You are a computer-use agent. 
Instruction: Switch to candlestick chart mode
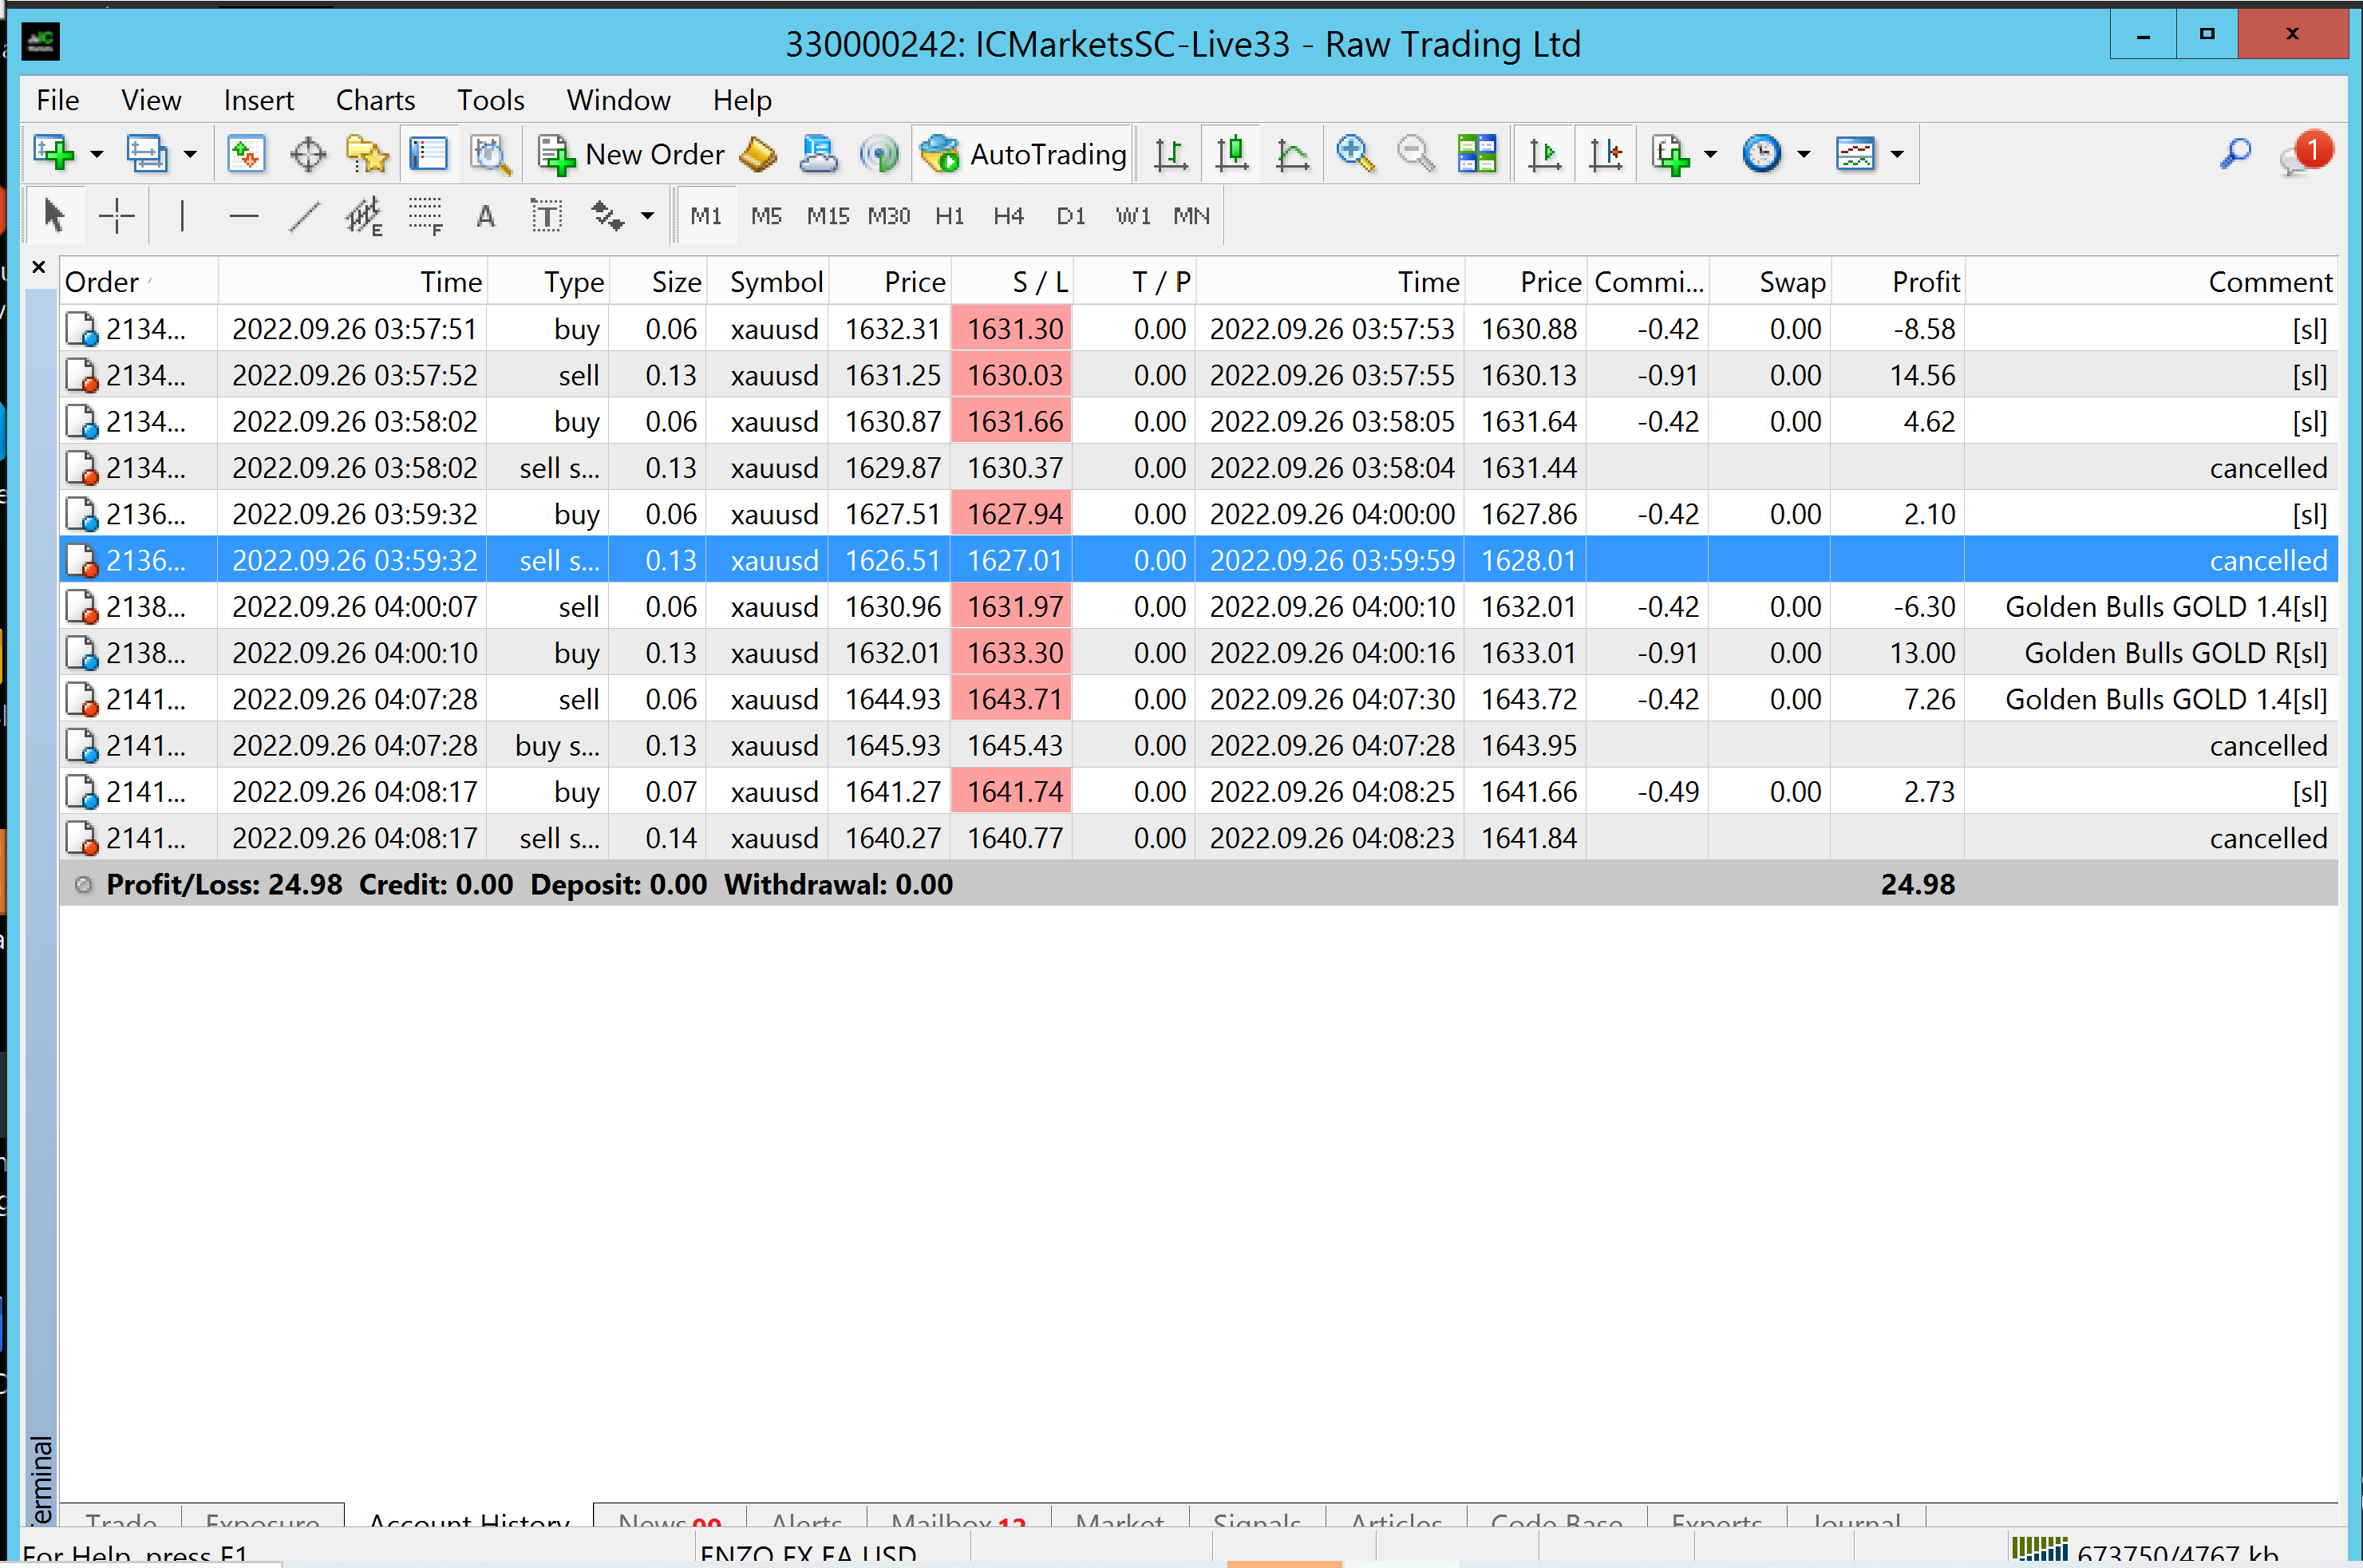coord(1232,155)
